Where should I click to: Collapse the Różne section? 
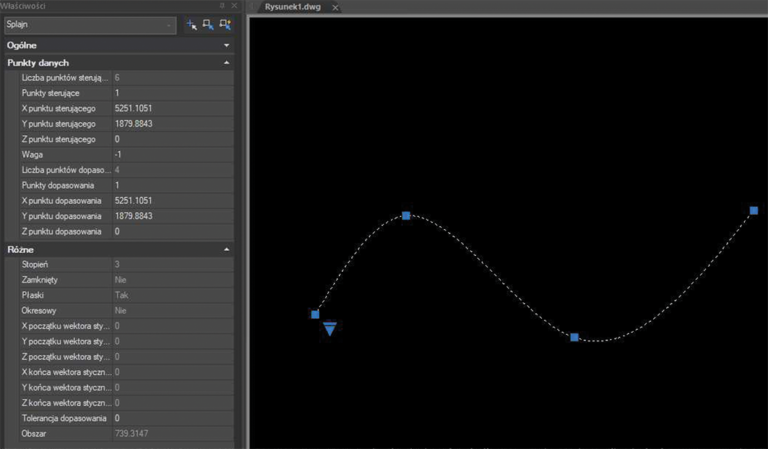226,249
